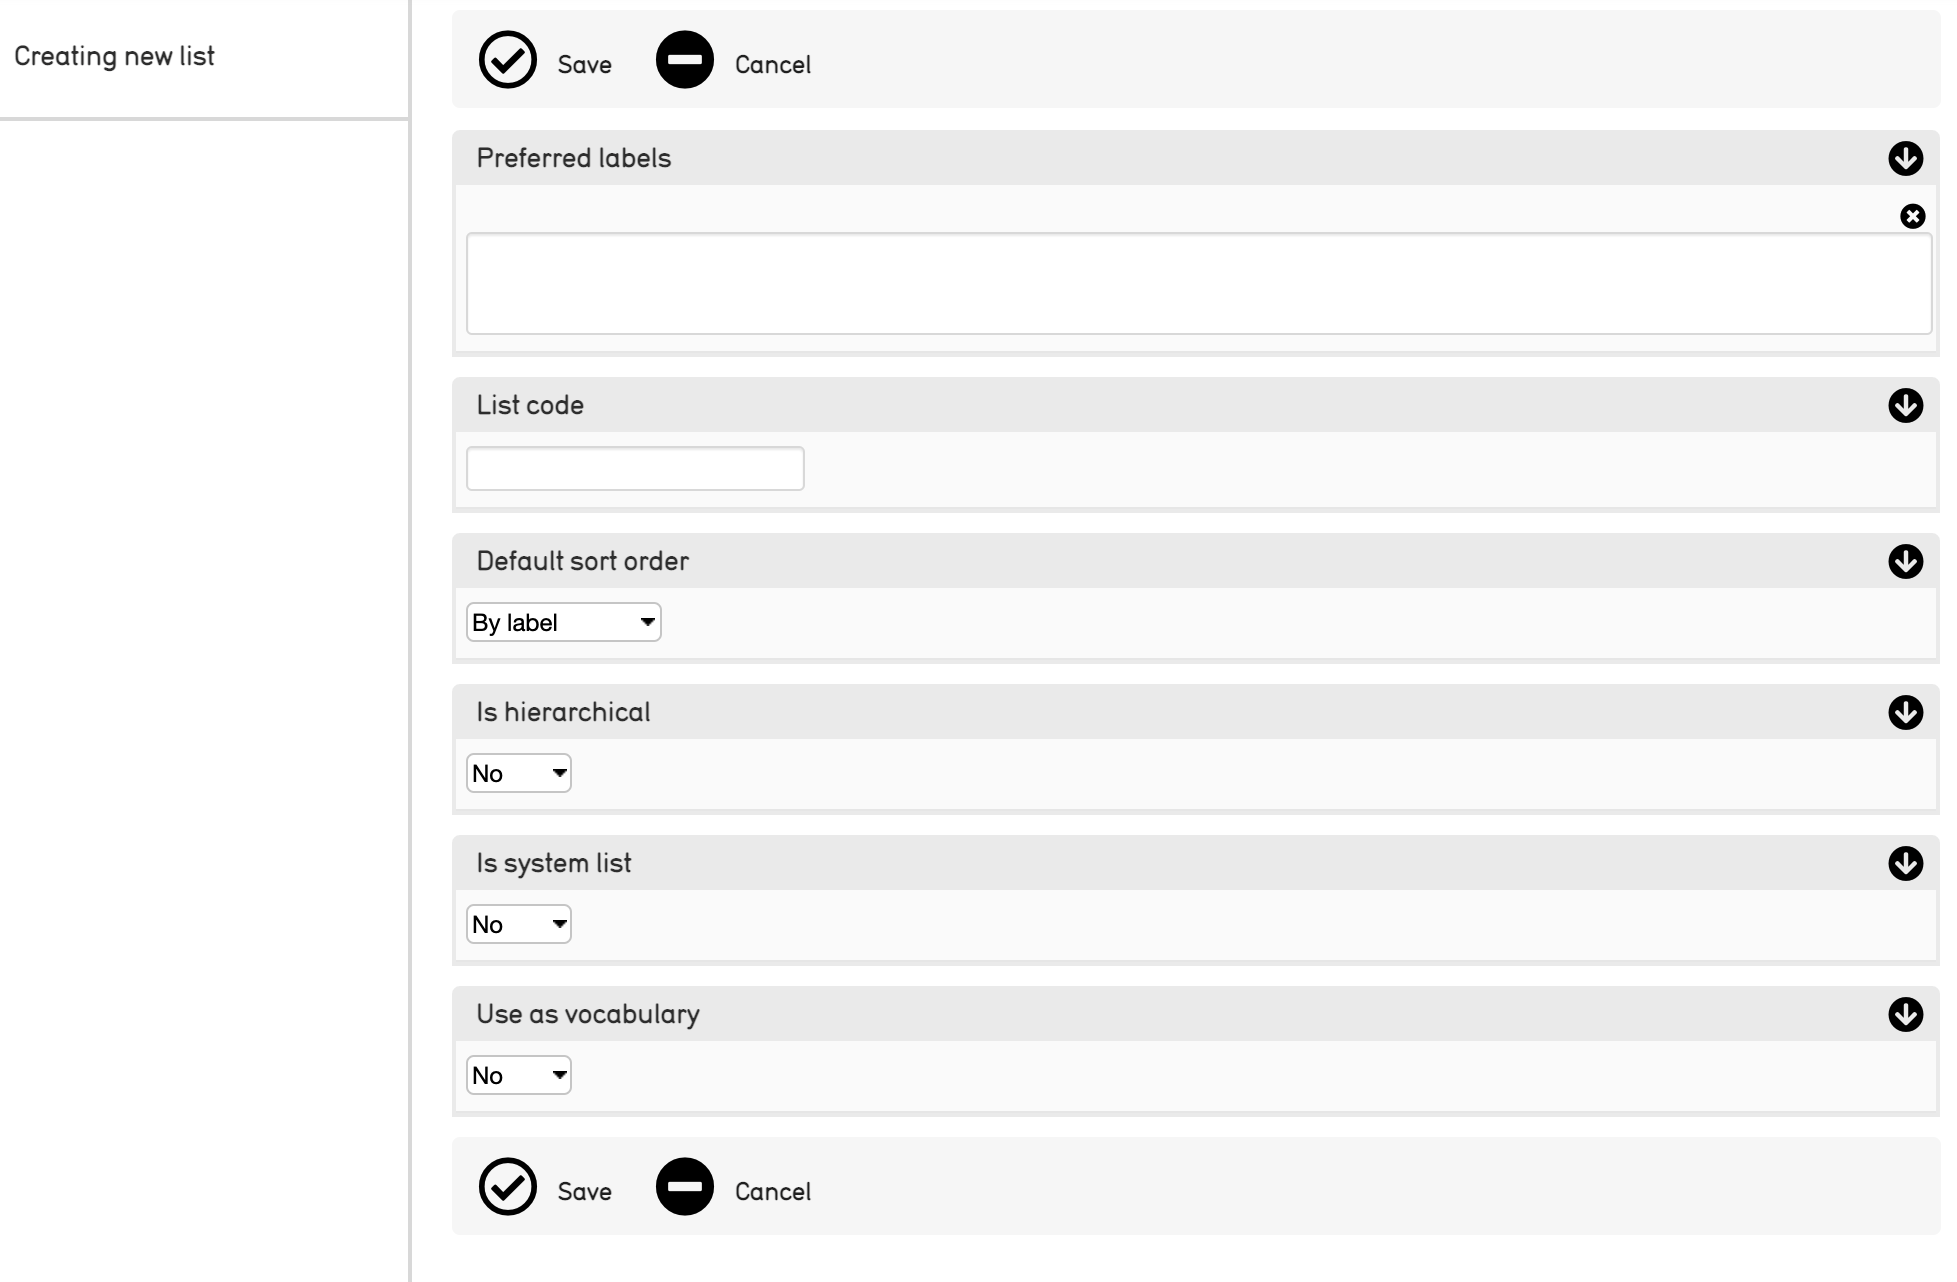
Task: Click the top Save checkmark icon
Action: click(508, 61)
